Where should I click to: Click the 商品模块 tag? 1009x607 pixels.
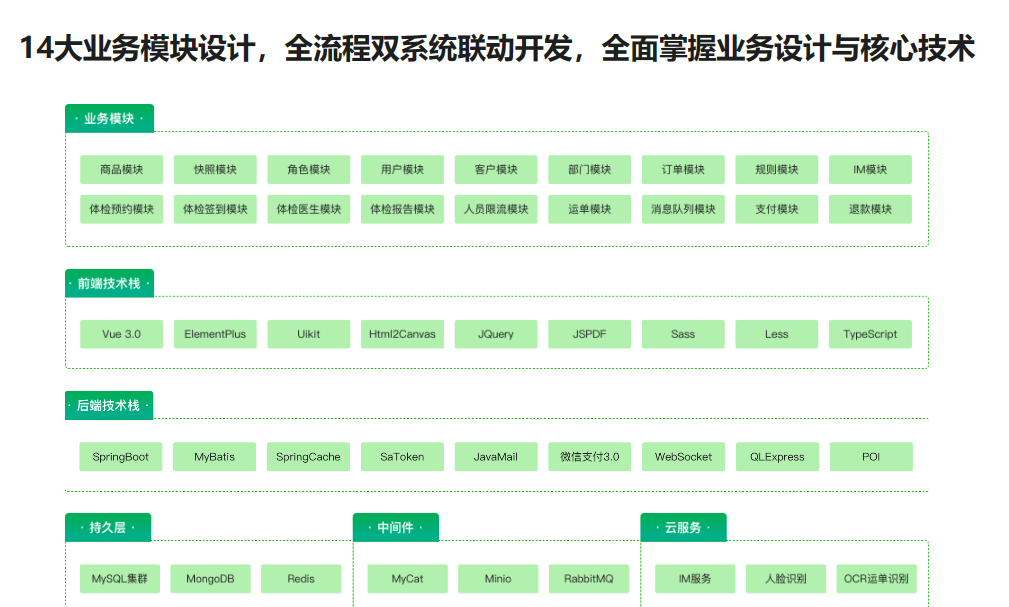point(121,169)
